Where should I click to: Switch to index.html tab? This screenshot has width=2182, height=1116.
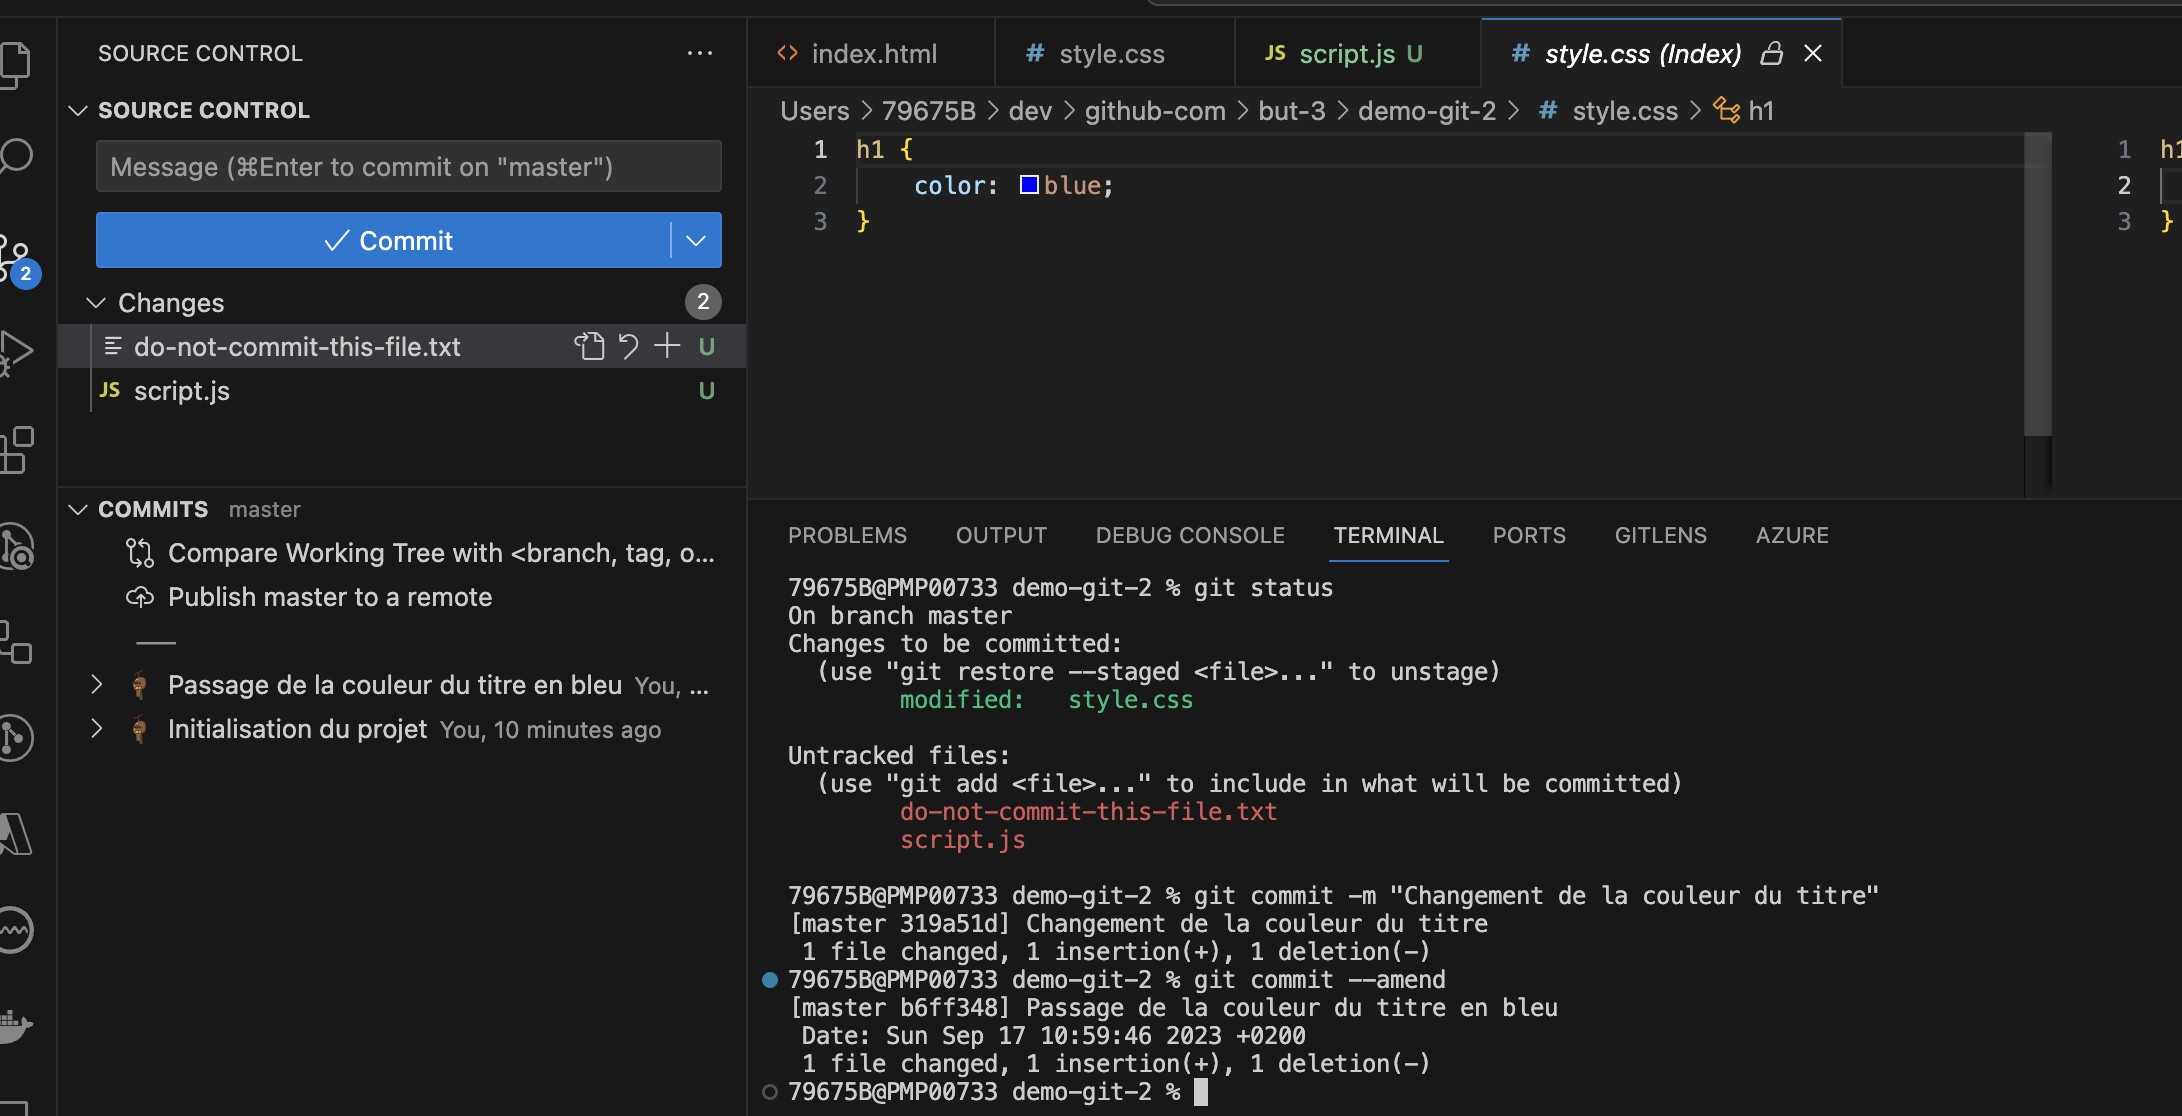tap(871, 53)
